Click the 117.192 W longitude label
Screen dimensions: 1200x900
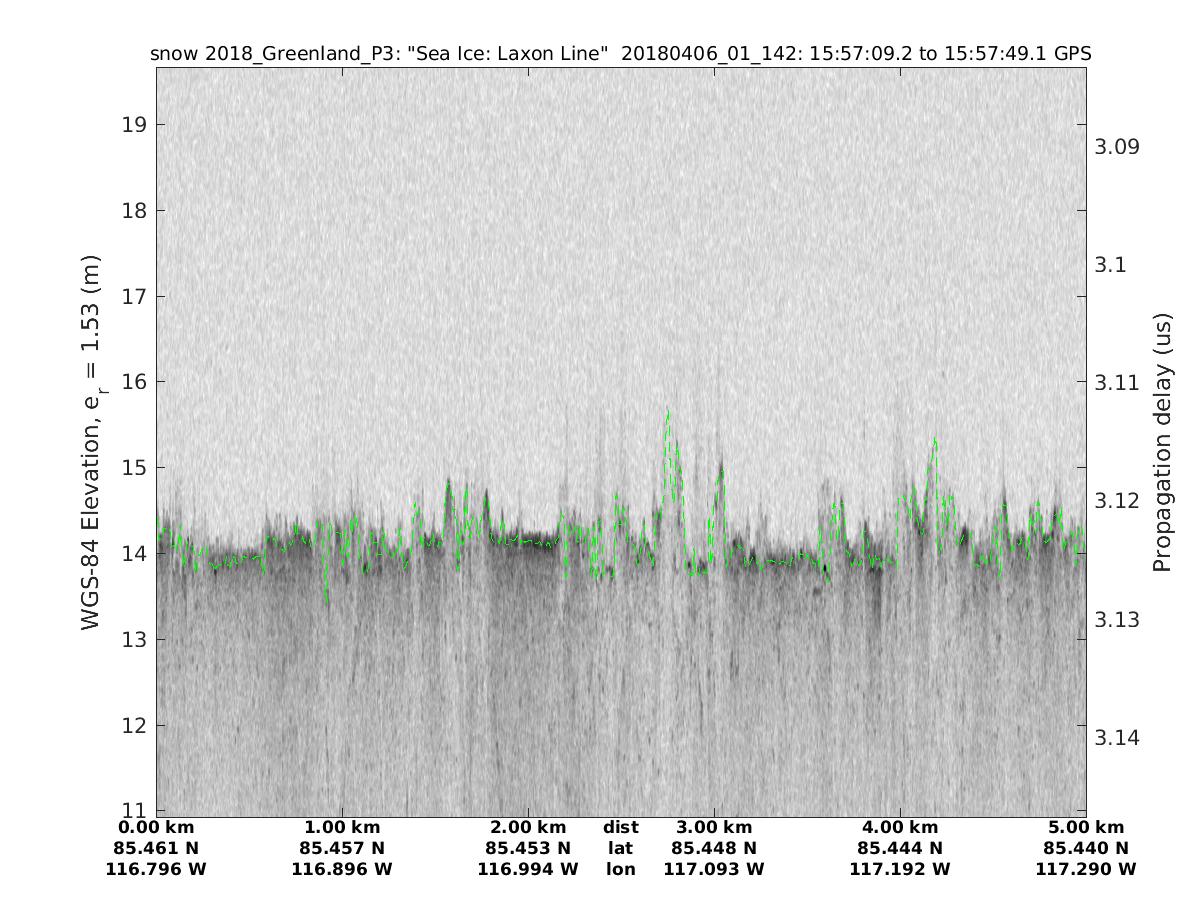(x=900, y=870)
